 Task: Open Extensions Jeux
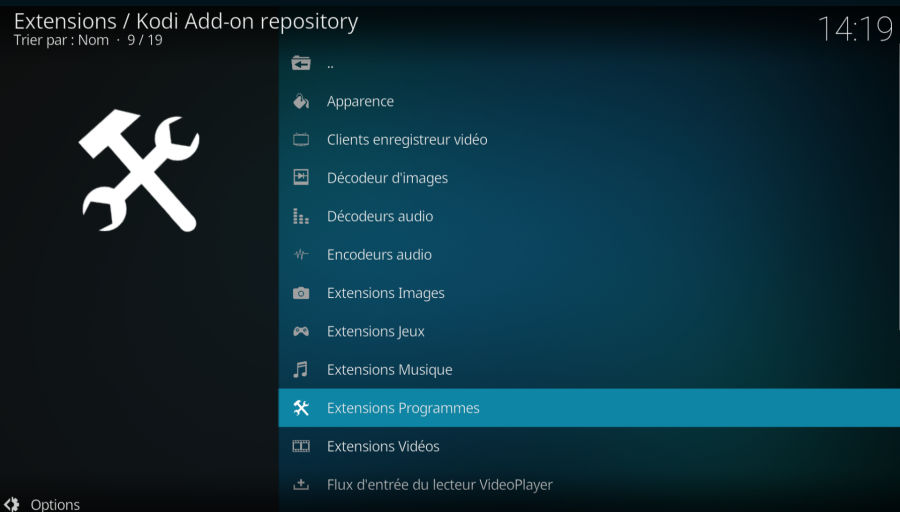pyautogui.click(x=589, y=331)
